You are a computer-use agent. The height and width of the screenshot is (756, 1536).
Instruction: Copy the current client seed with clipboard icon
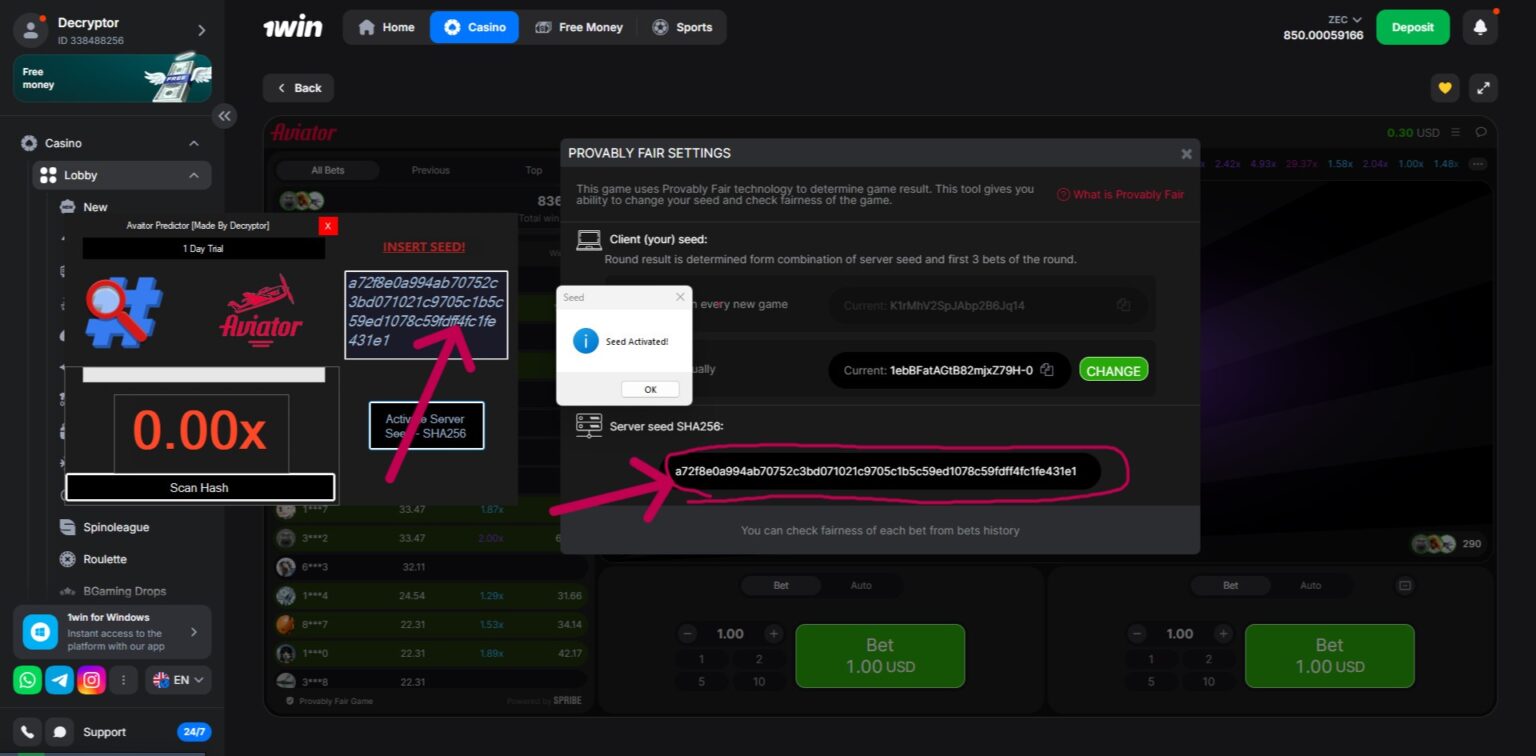(1046, 370)
